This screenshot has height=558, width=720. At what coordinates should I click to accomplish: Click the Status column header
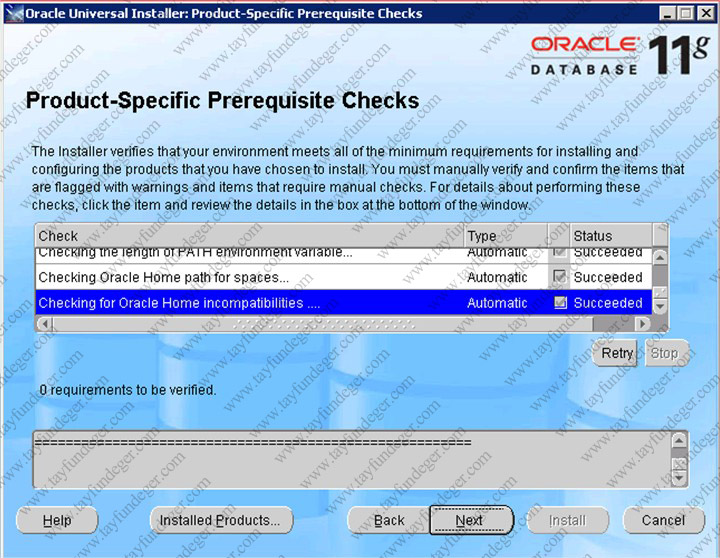click(611, 236)
